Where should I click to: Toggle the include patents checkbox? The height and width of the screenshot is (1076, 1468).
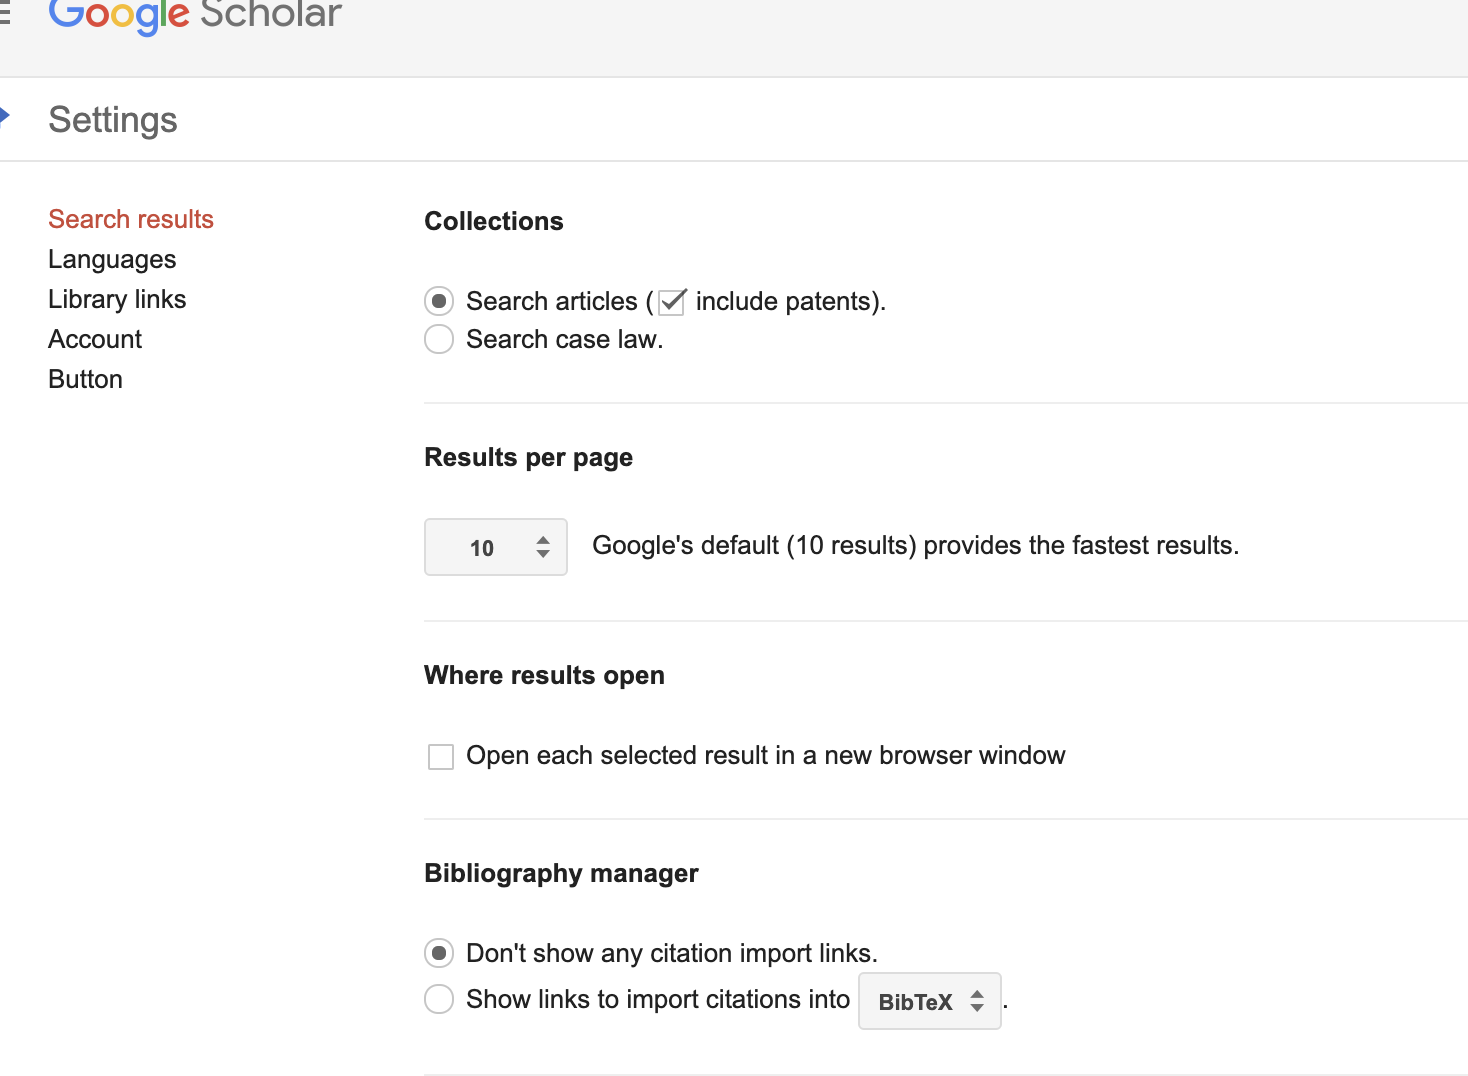pyautogui.click(x=672, y=301)
